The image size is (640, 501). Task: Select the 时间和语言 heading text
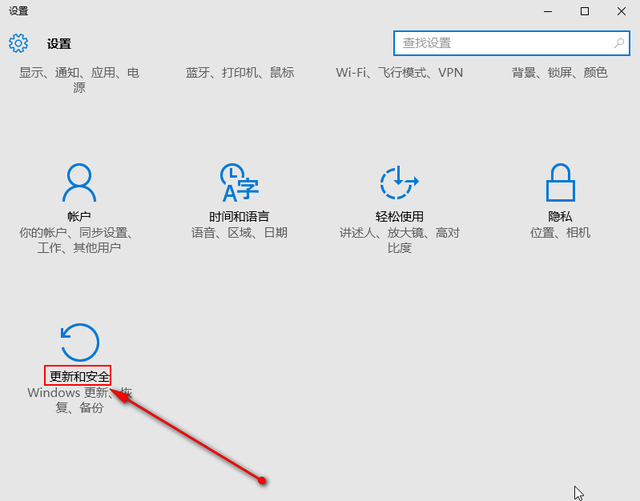tap(239, 216)
